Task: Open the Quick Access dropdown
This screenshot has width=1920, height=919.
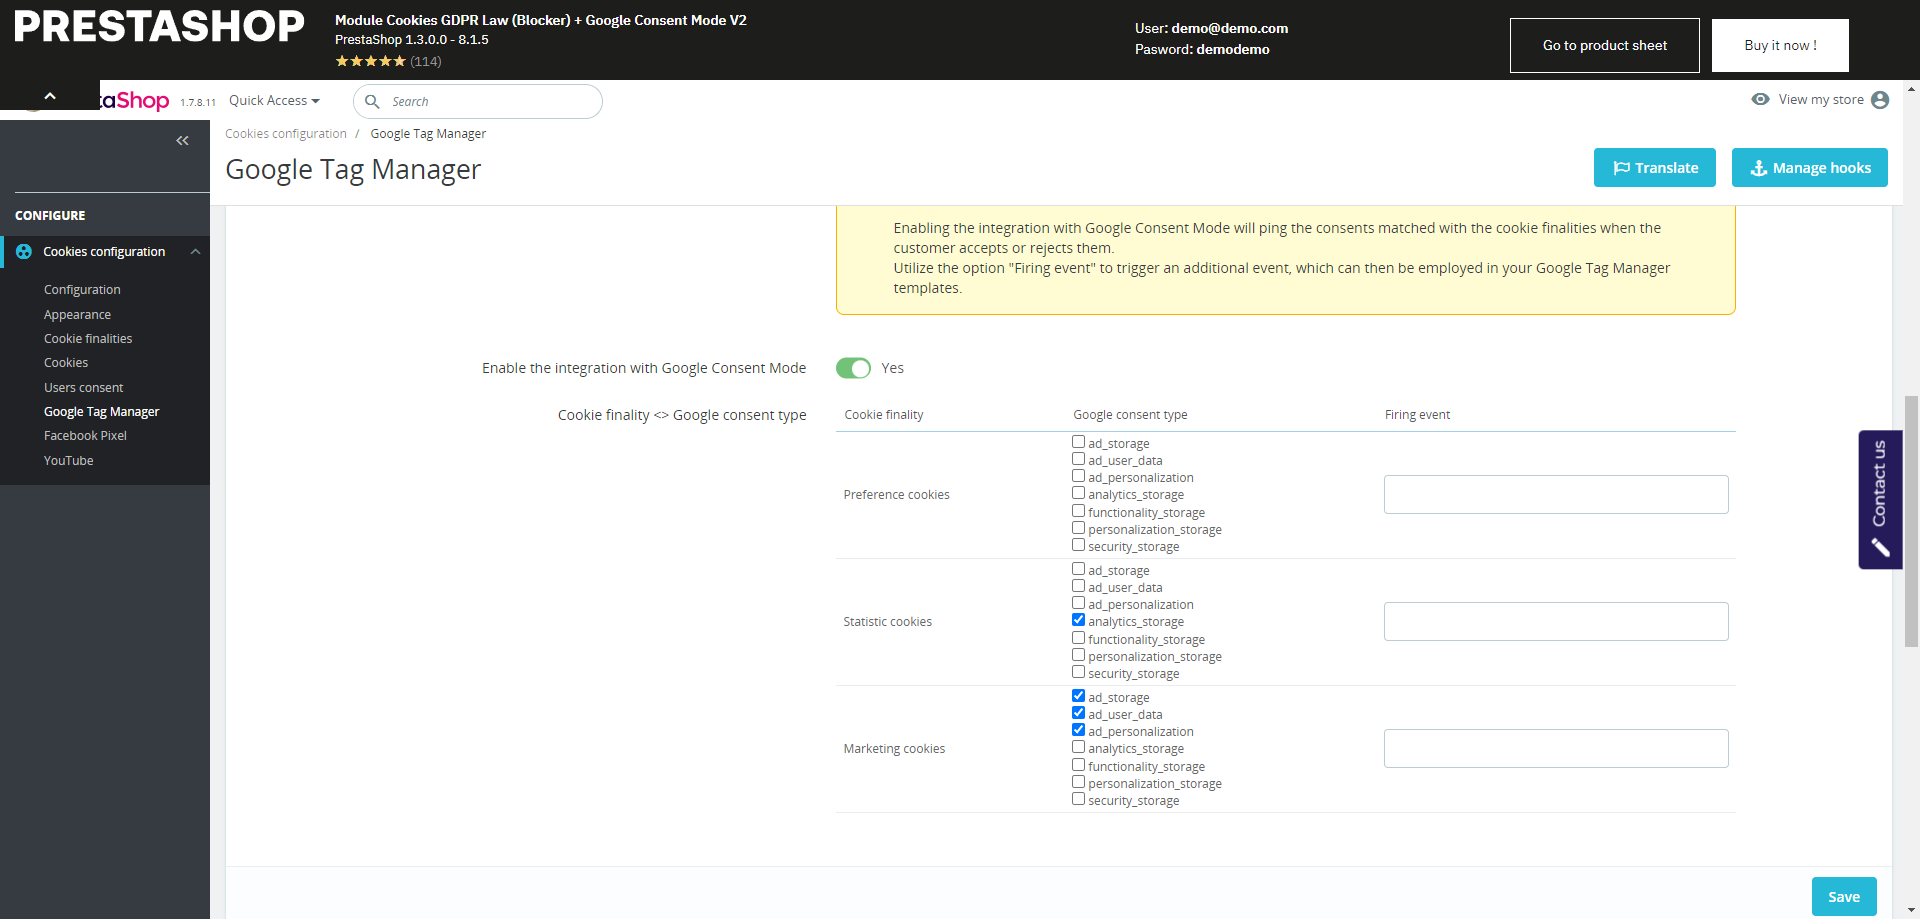Action: tap(274, 101)
